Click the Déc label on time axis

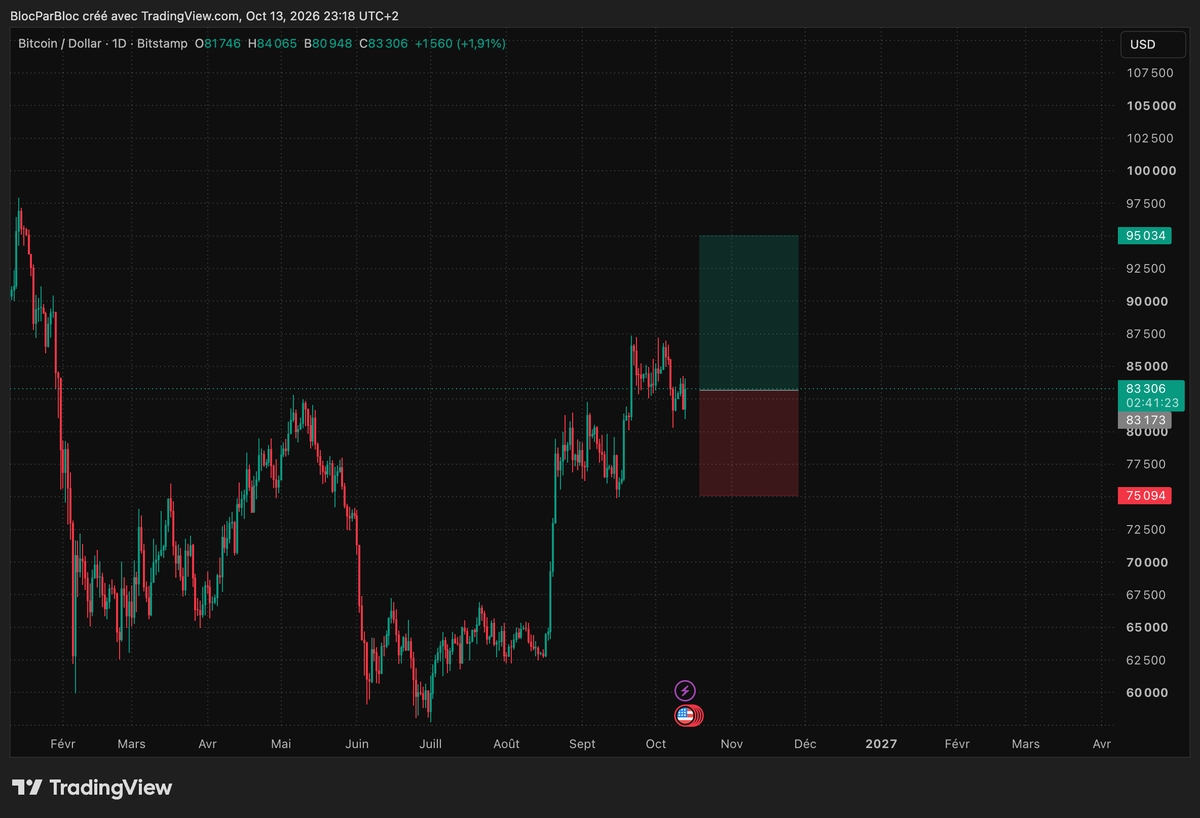(x=805, y=744)
